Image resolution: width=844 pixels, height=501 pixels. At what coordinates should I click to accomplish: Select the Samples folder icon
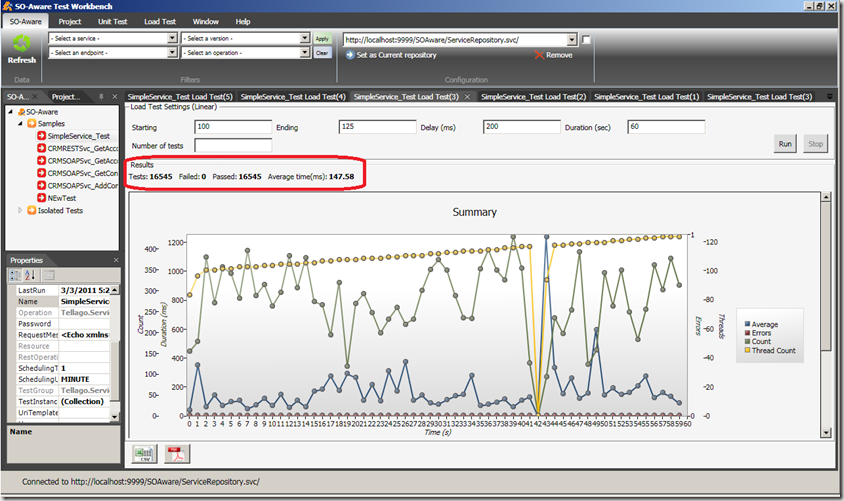pyautogui.click(x=32, y=123)
